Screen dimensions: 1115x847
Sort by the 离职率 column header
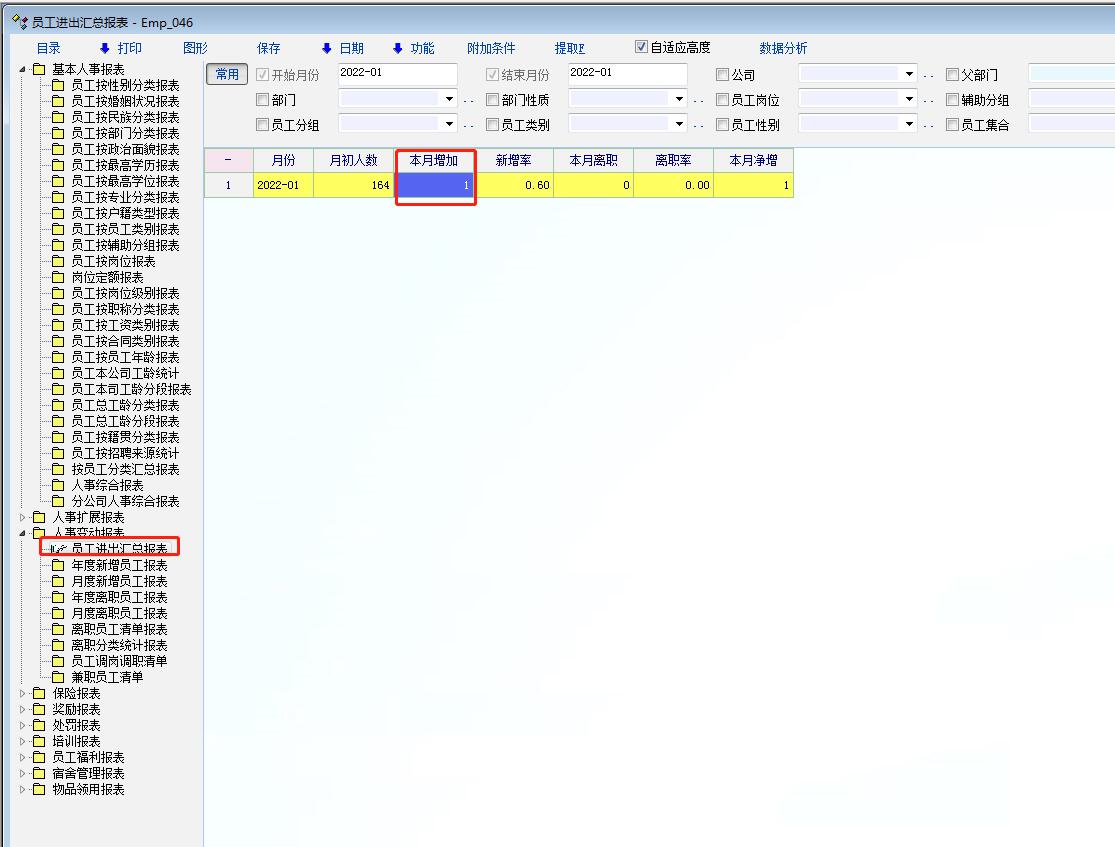(673, 160)
